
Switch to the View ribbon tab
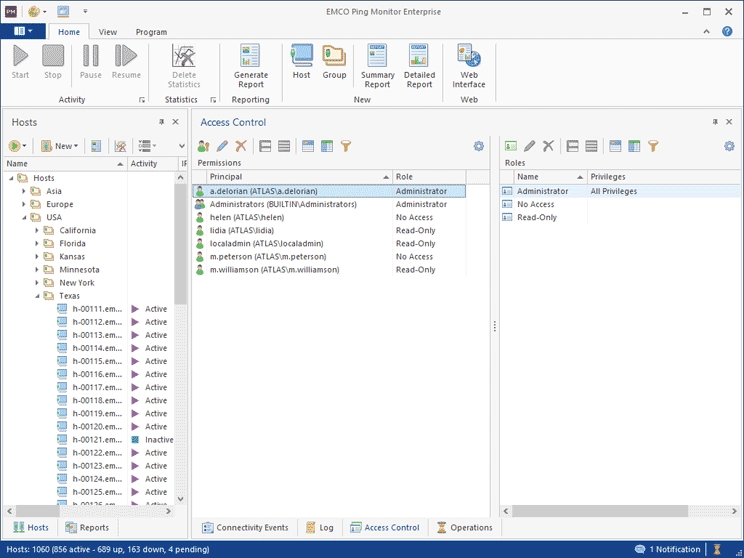point(108,32)
